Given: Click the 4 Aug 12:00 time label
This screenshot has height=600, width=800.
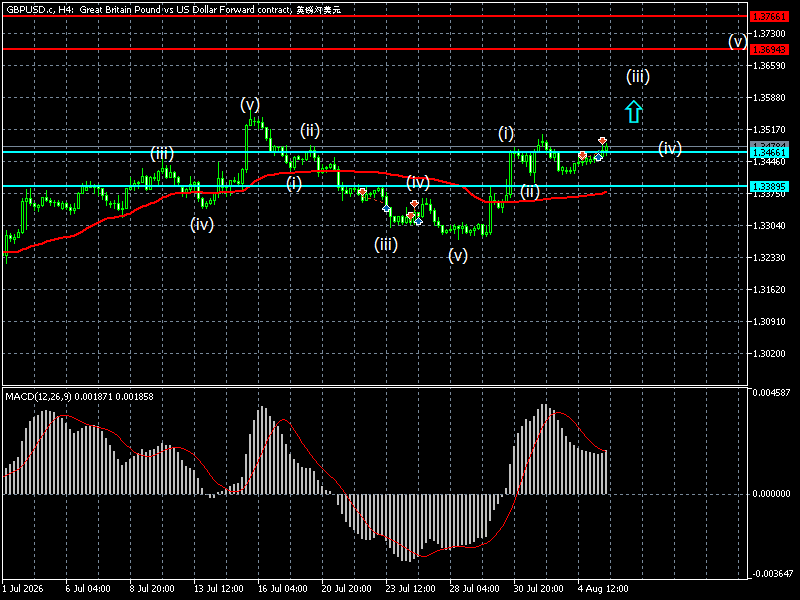Looking at the screenshot, I should tap(603, 589).
